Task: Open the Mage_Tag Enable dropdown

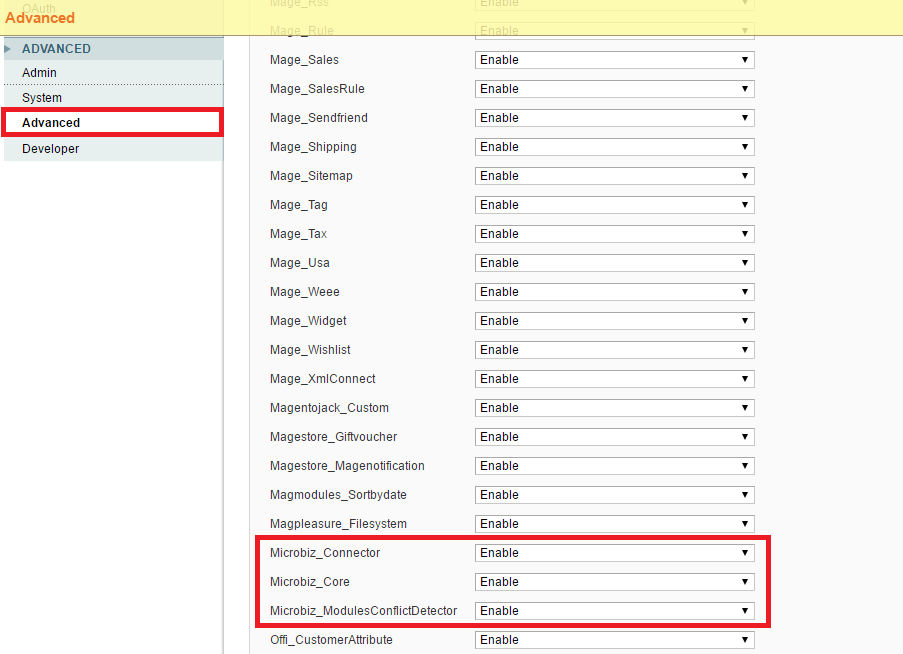Action: point(614,205)
